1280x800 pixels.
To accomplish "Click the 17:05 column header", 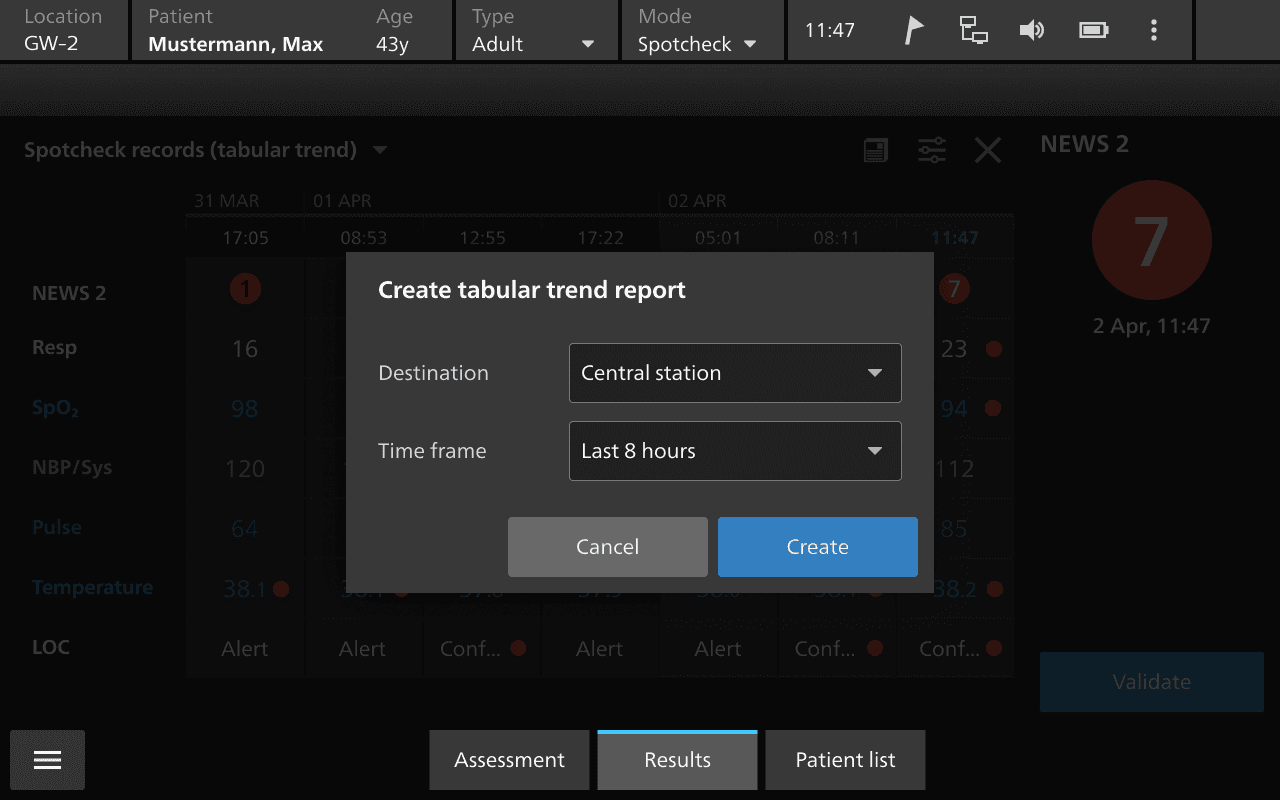I will [245, 238].
